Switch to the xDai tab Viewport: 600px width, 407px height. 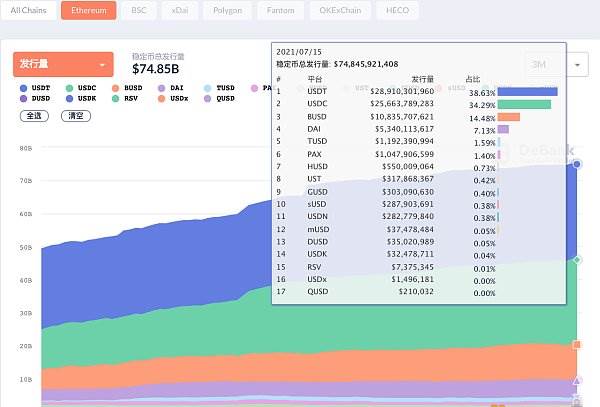click(180, 10)
